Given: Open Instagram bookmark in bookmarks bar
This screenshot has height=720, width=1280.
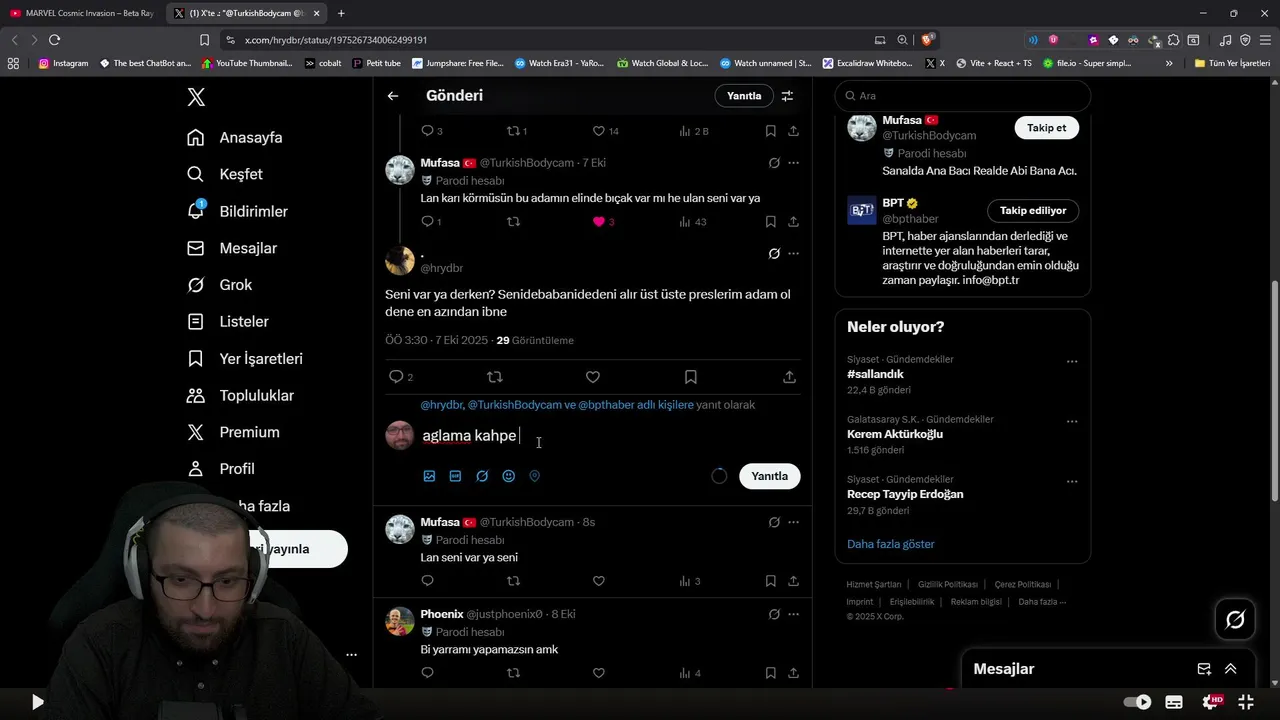Looking at the screenshot, I should pyautogui.click(x=63, y=63).
